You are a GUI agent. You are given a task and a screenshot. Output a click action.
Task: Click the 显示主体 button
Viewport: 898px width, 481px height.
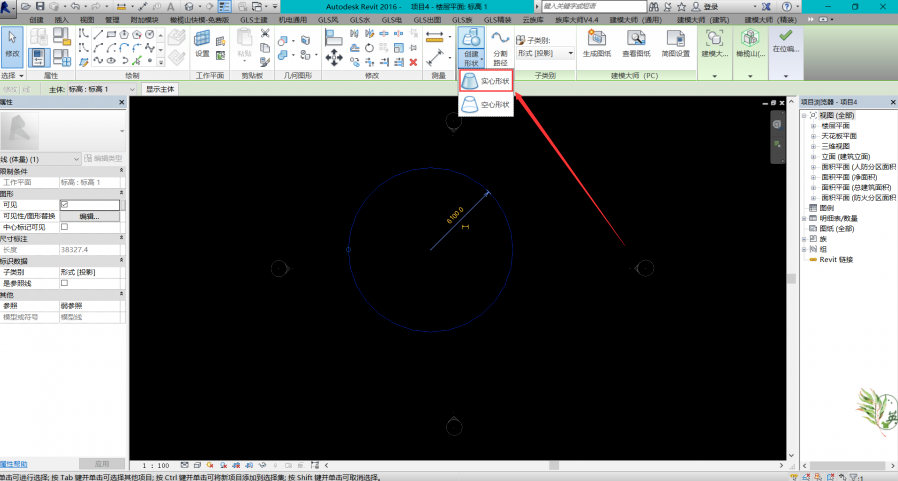[x=160, y=89]
